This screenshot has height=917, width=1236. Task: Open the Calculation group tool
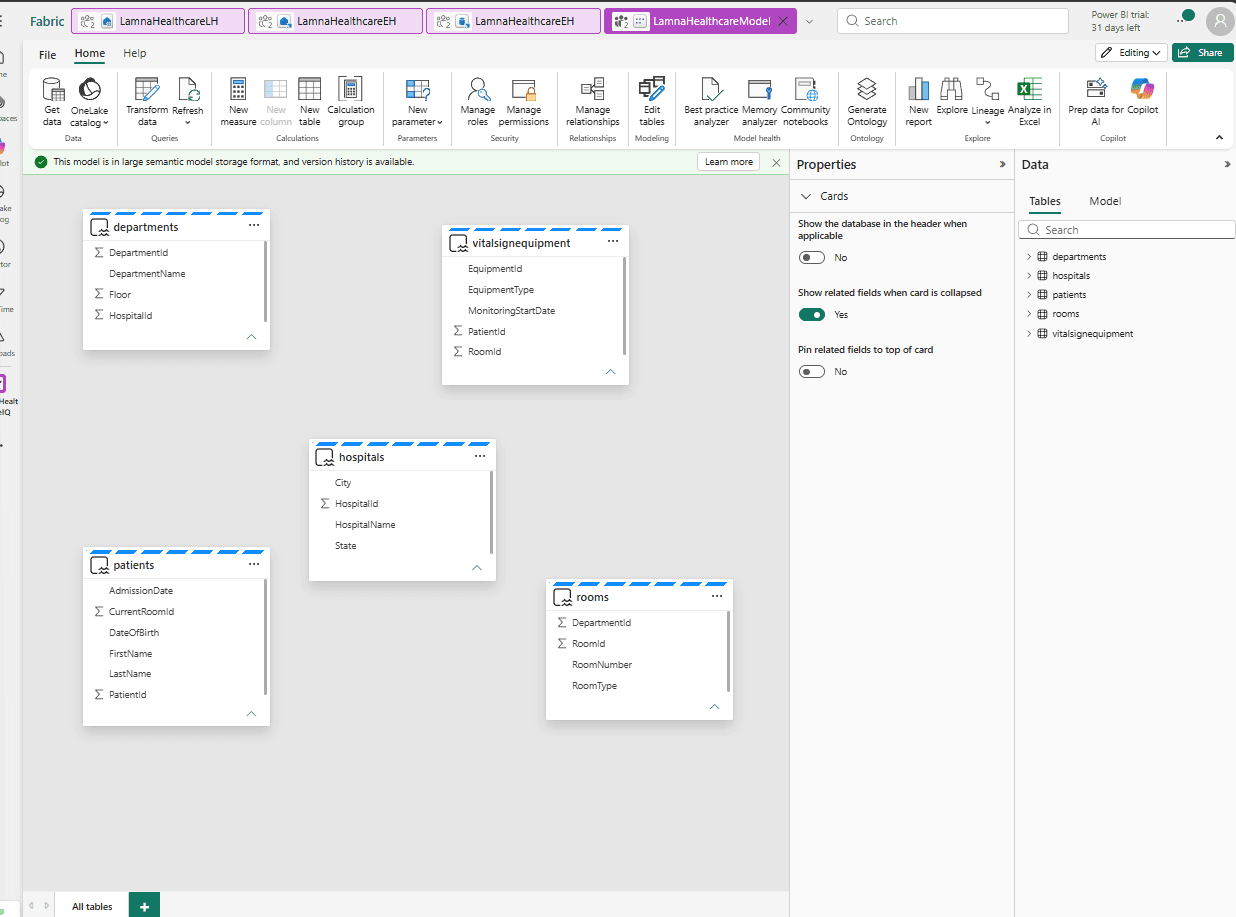coord(351,102)
